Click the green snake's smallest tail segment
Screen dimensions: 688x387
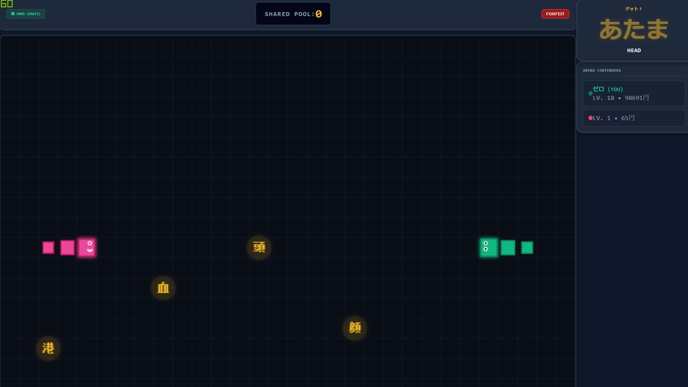point(527,247)
